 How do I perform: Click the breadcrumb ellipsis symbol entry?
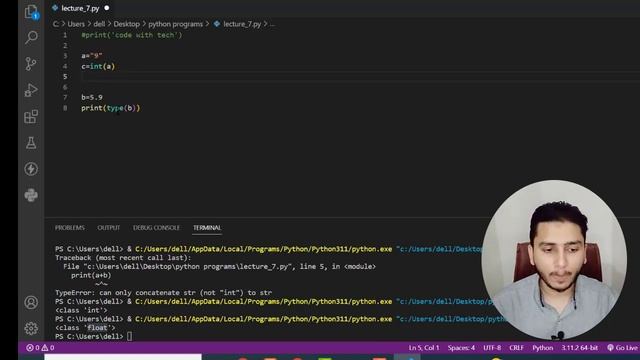[272, 24]
